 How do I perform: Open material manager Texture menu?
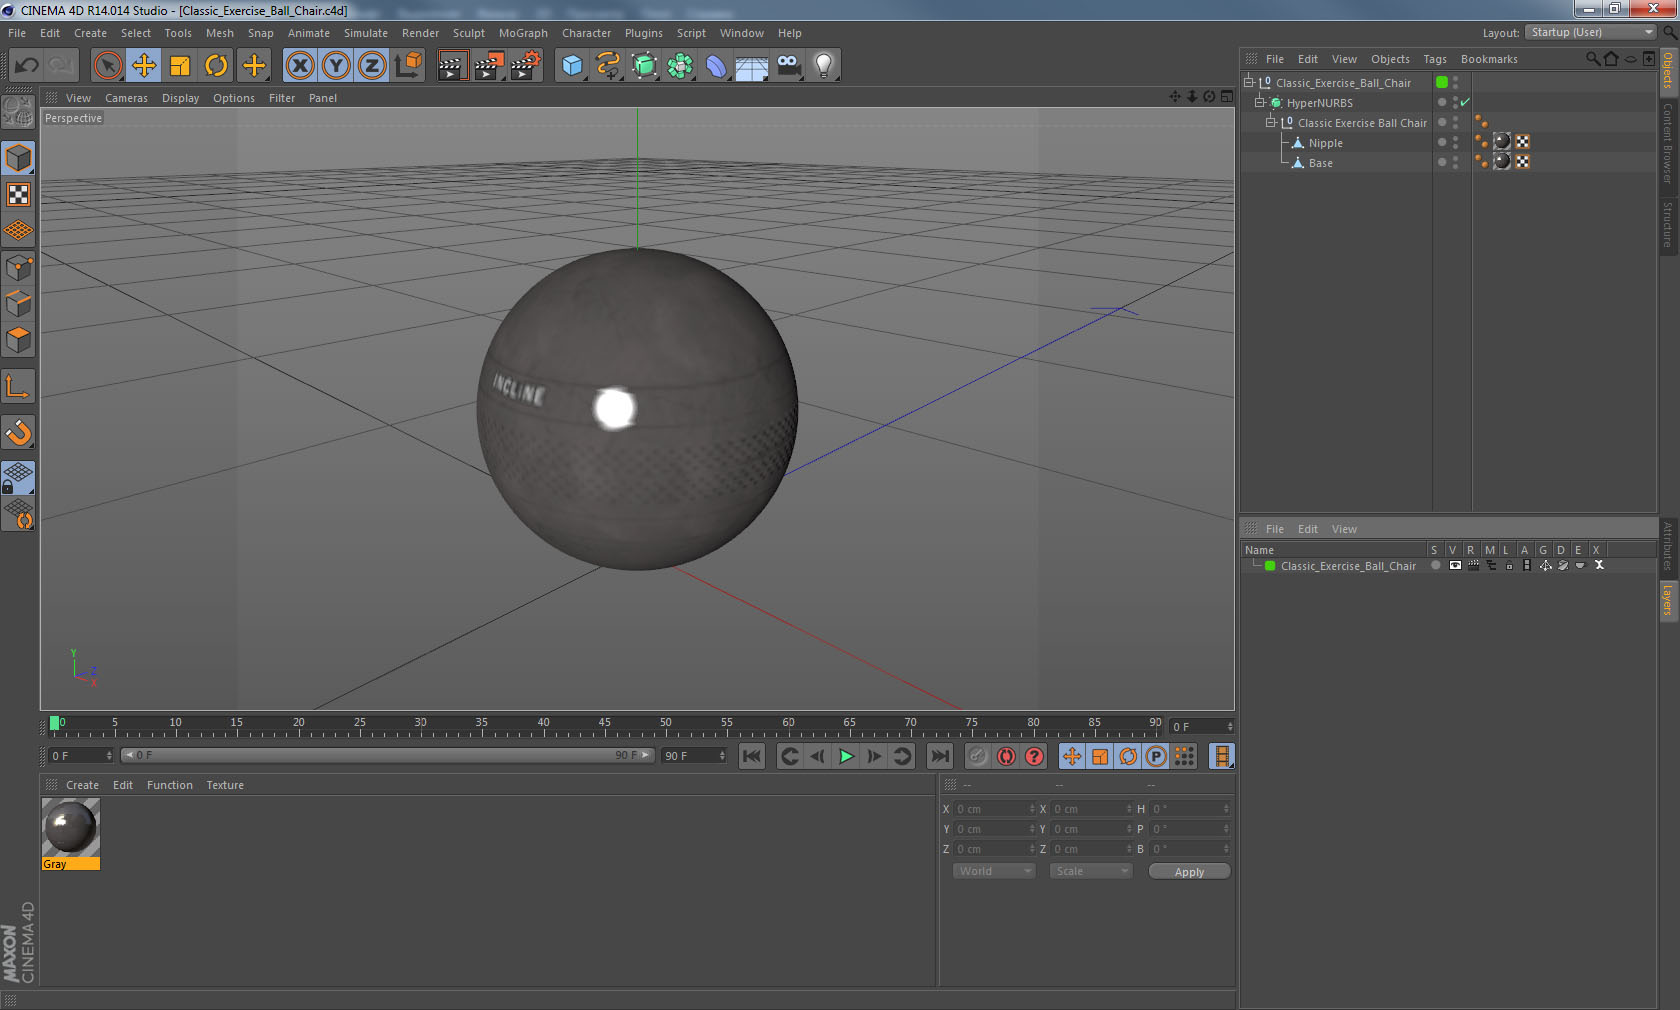coord(225,785)
